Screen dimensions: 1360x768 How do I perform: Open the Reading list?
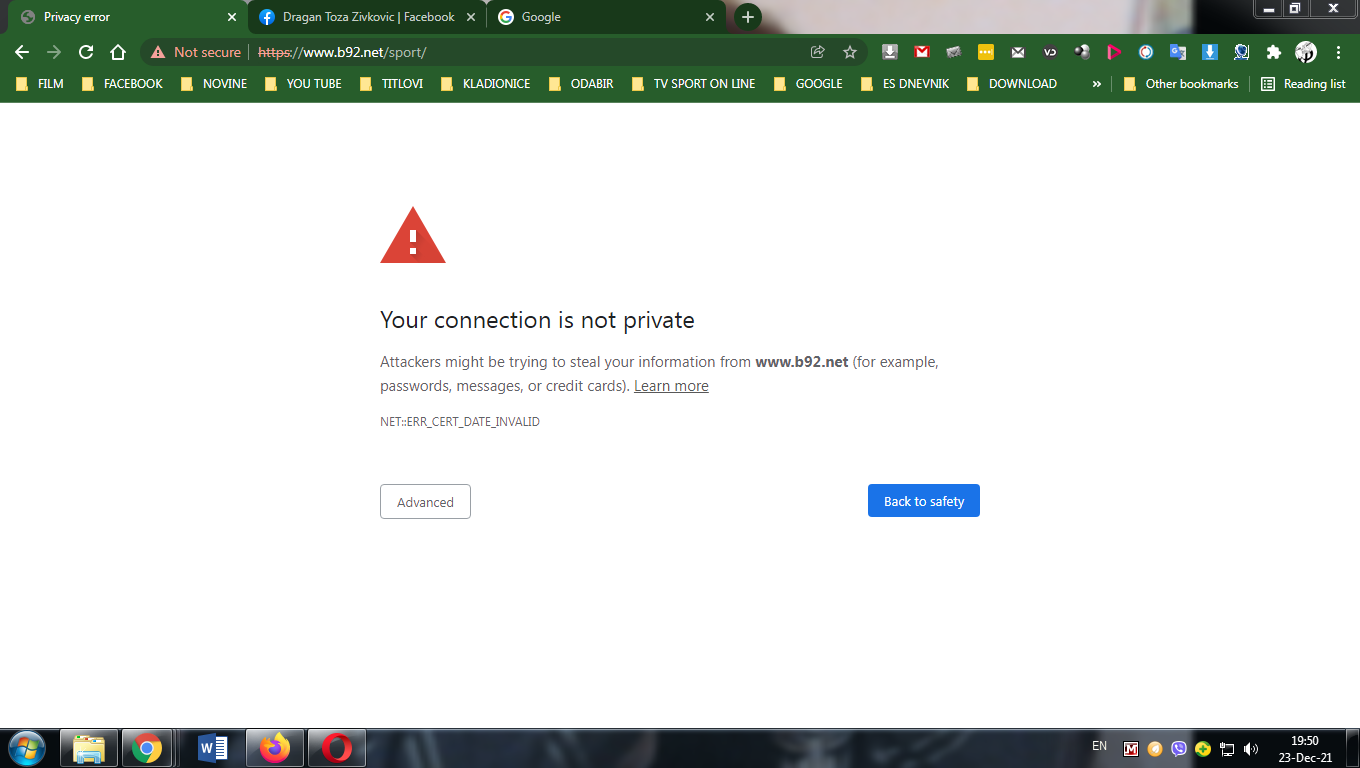click(1304, 84)
